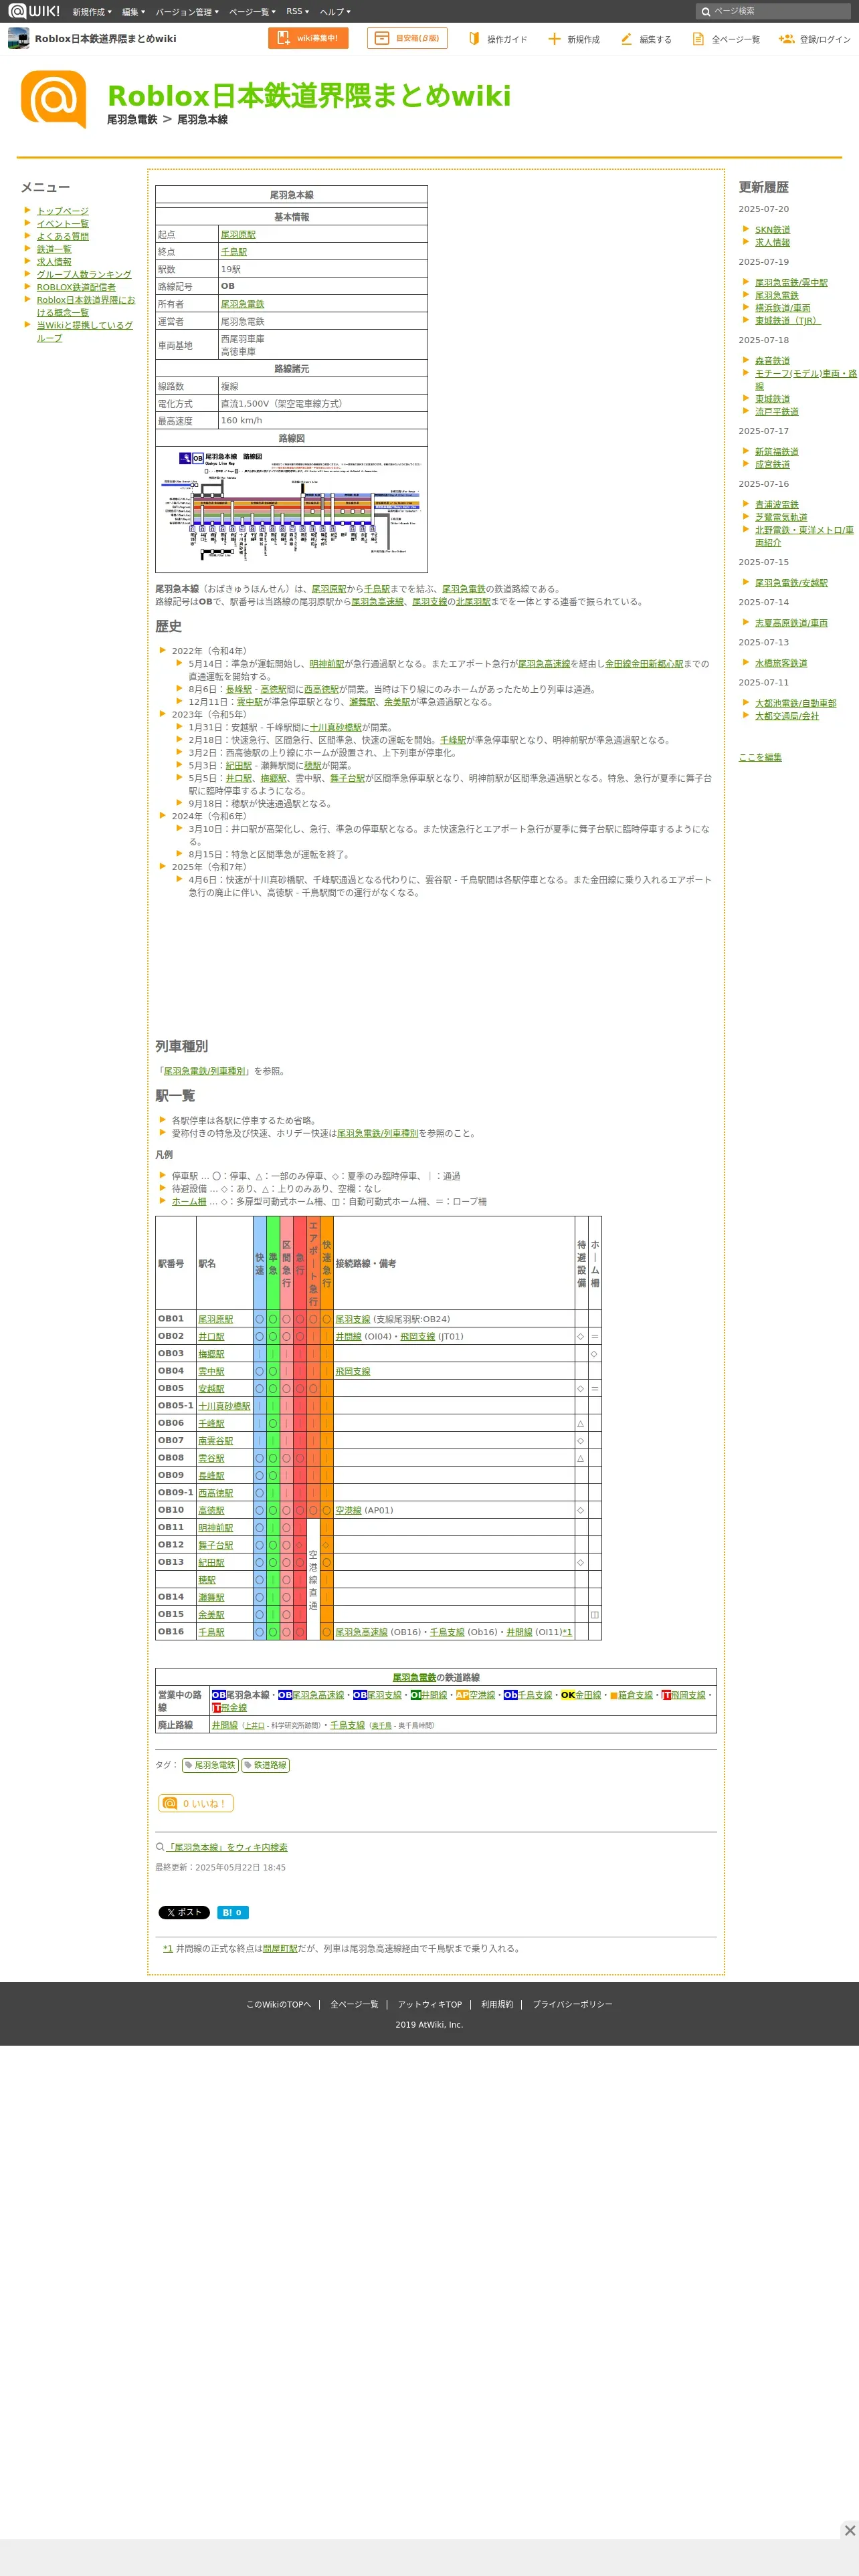This screenshot has height=2576, width=859.
Task: Click the 全ページ一覧 document icon
Action: coord(698,38)
